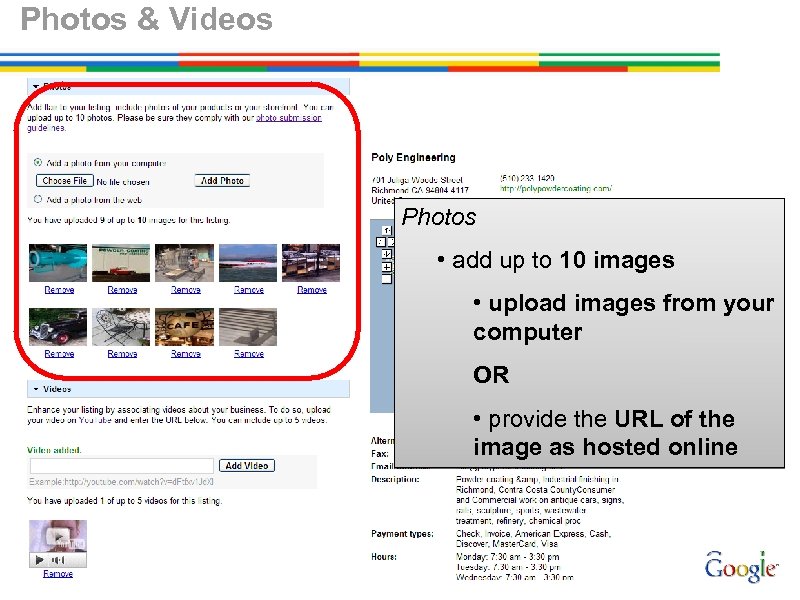Click the map pan down arrow
The image size is (800, 600).
click(x=386, y=254)
